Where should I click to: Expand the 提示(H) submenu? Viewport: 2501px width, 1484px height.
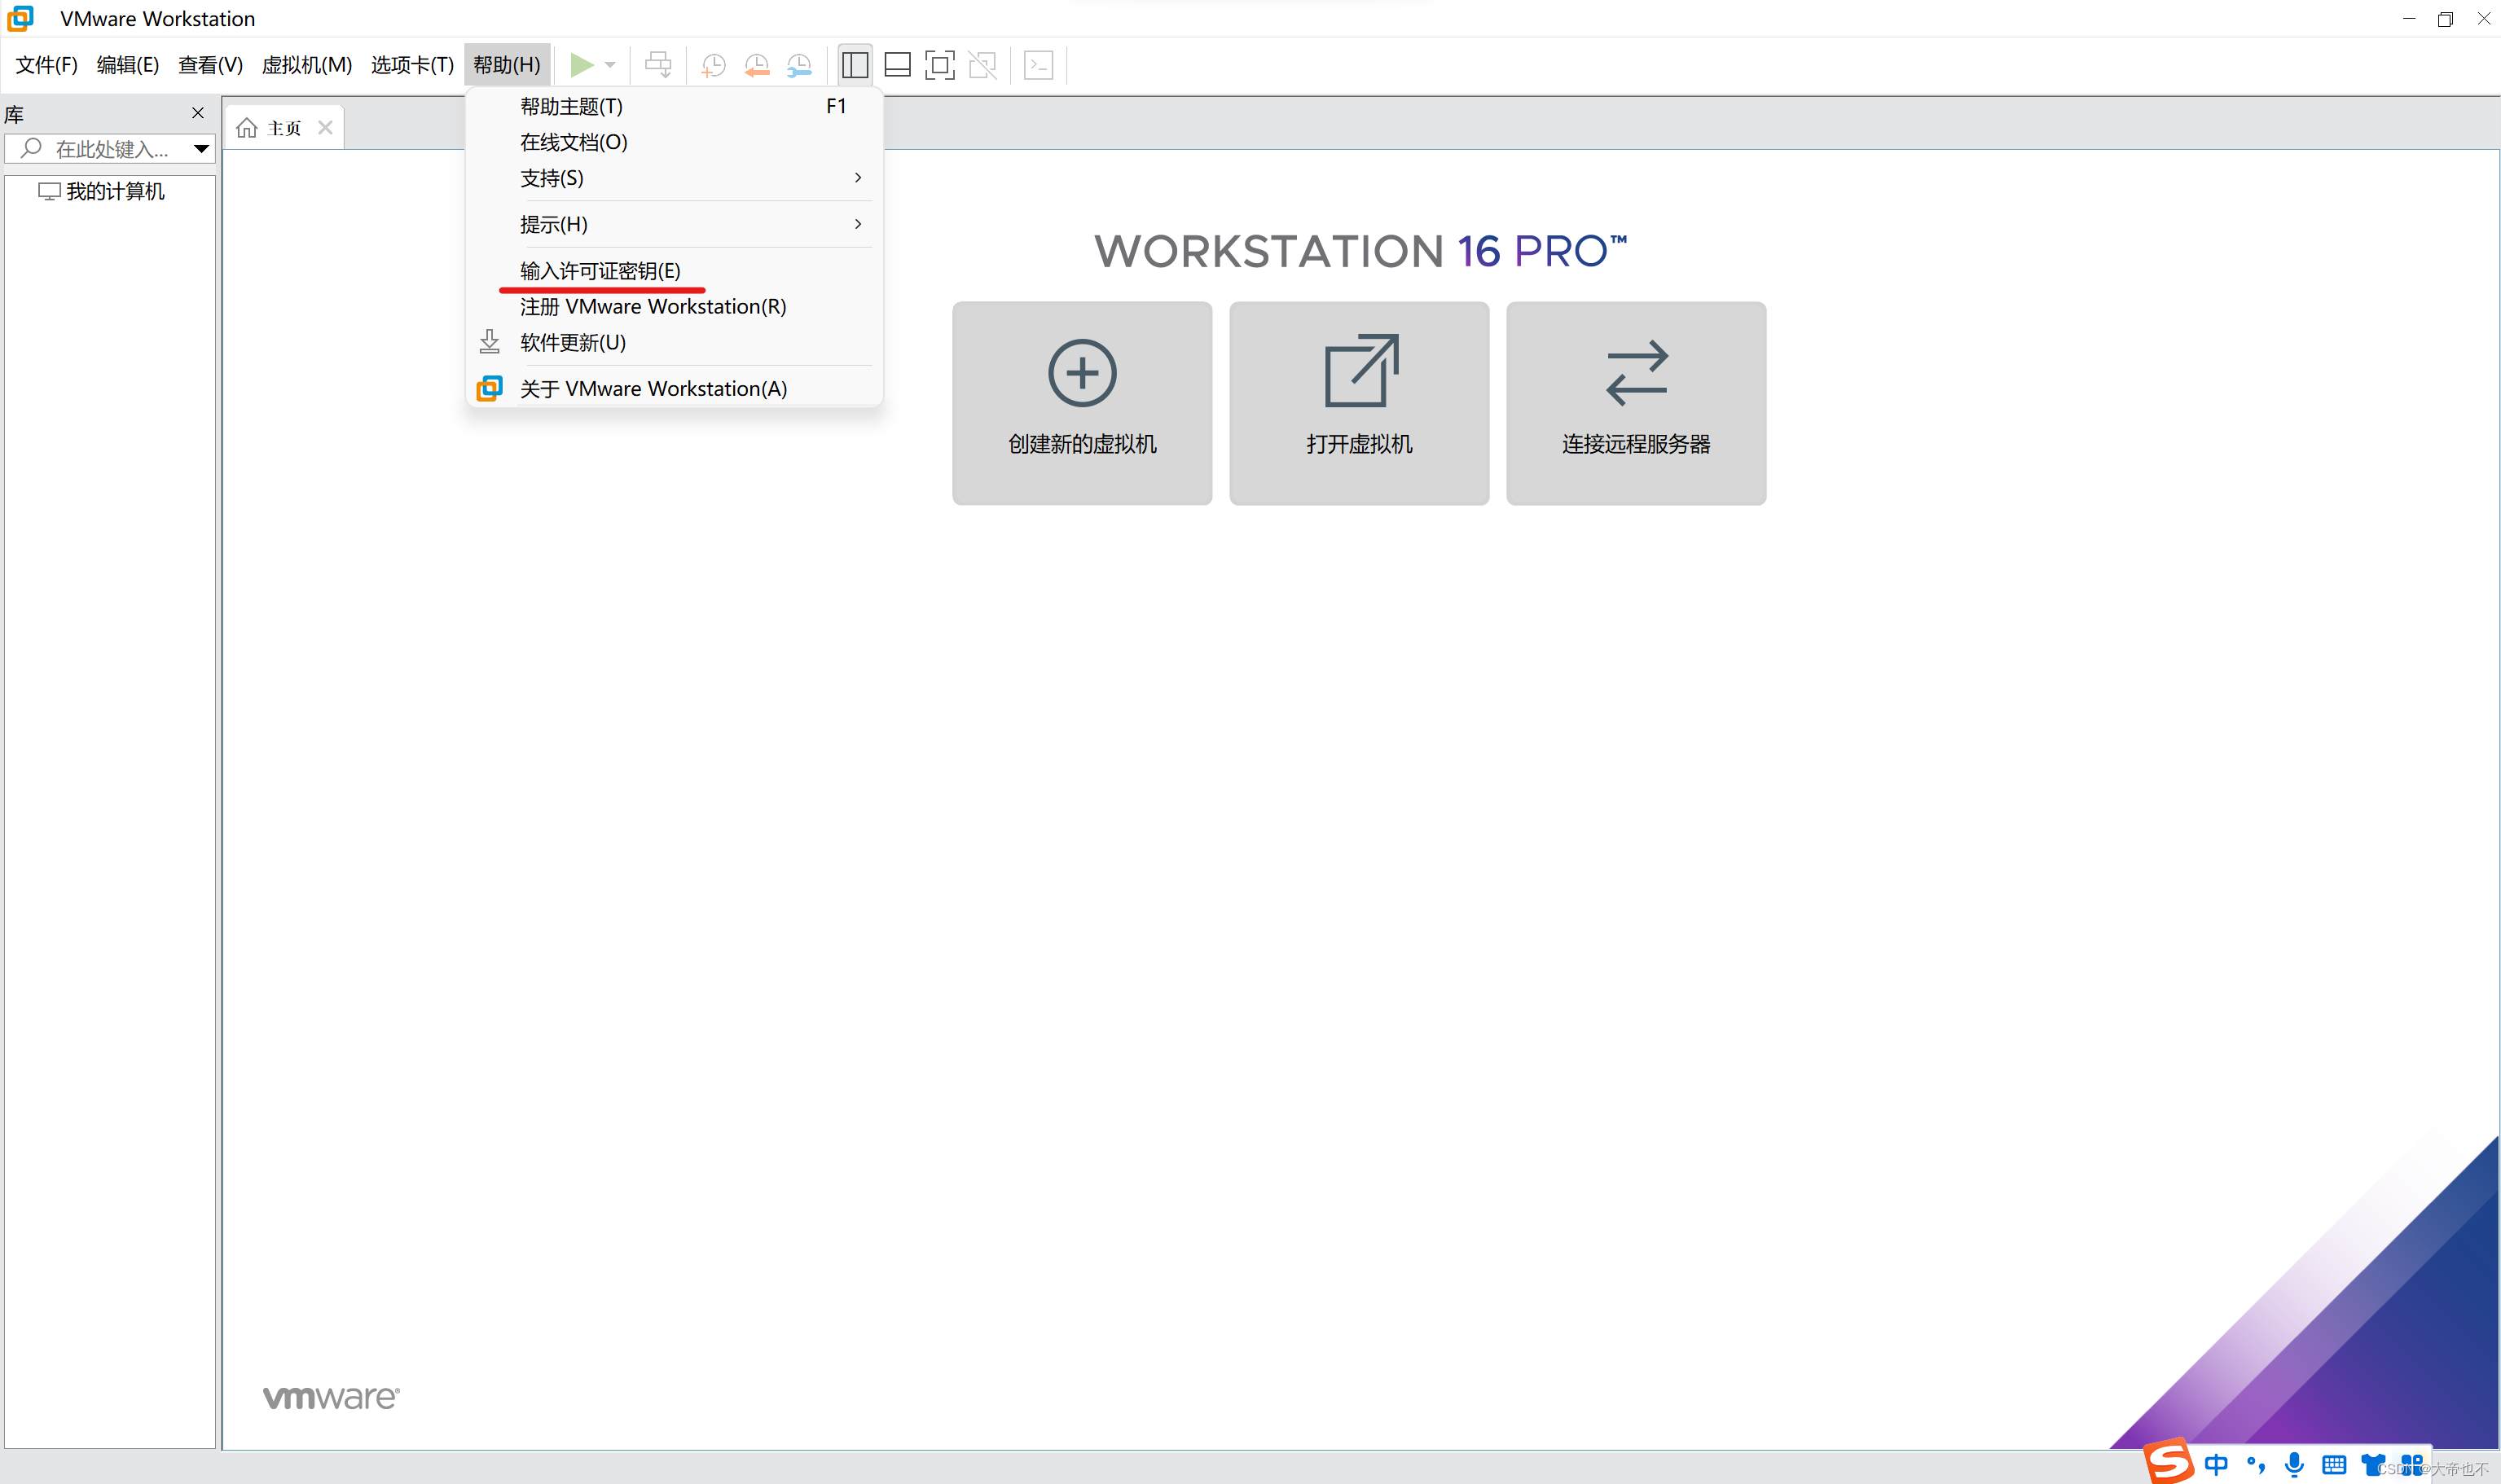pos(675,224)
